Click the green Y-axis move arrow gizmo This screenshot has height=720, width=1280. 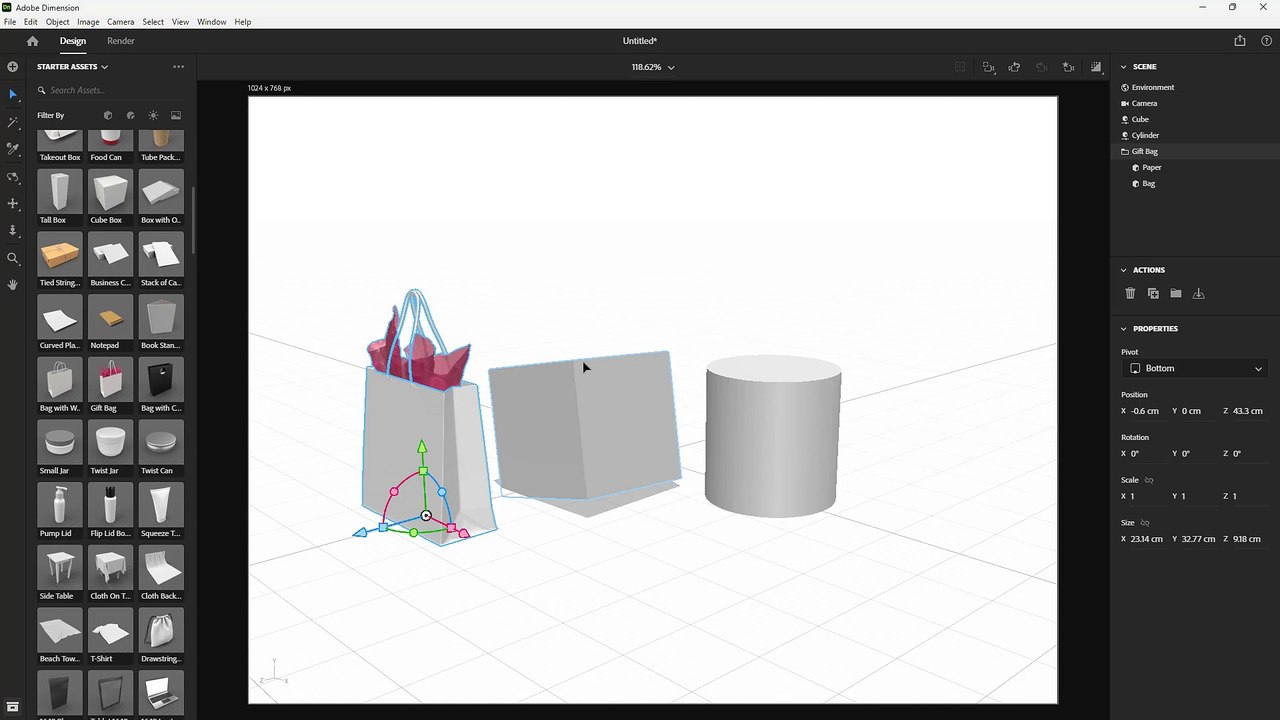point(422,447)
